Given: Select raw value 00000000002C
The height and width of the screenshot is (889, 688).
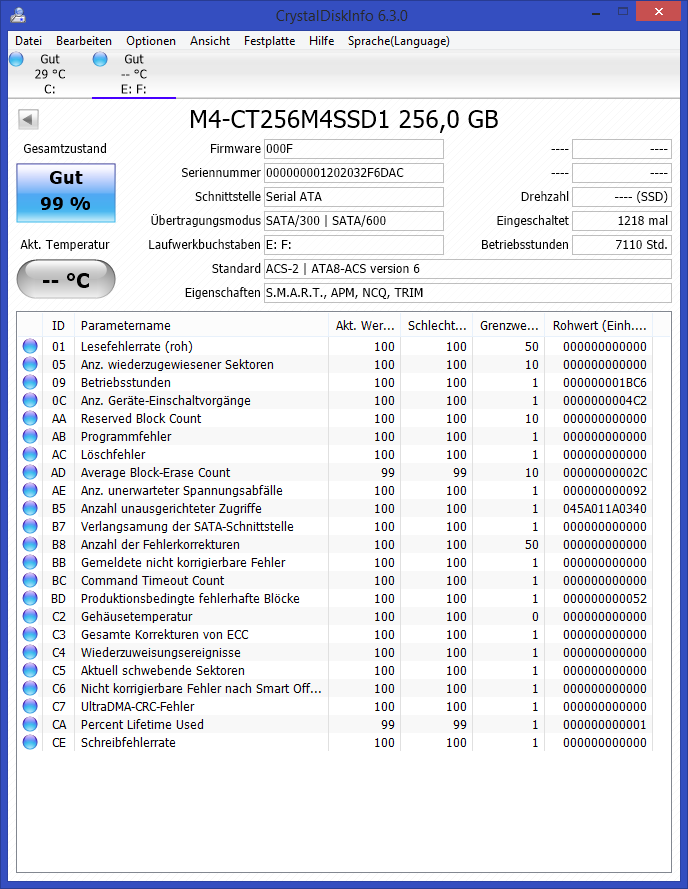Looking at the screenshot, I should pos(605,473).
